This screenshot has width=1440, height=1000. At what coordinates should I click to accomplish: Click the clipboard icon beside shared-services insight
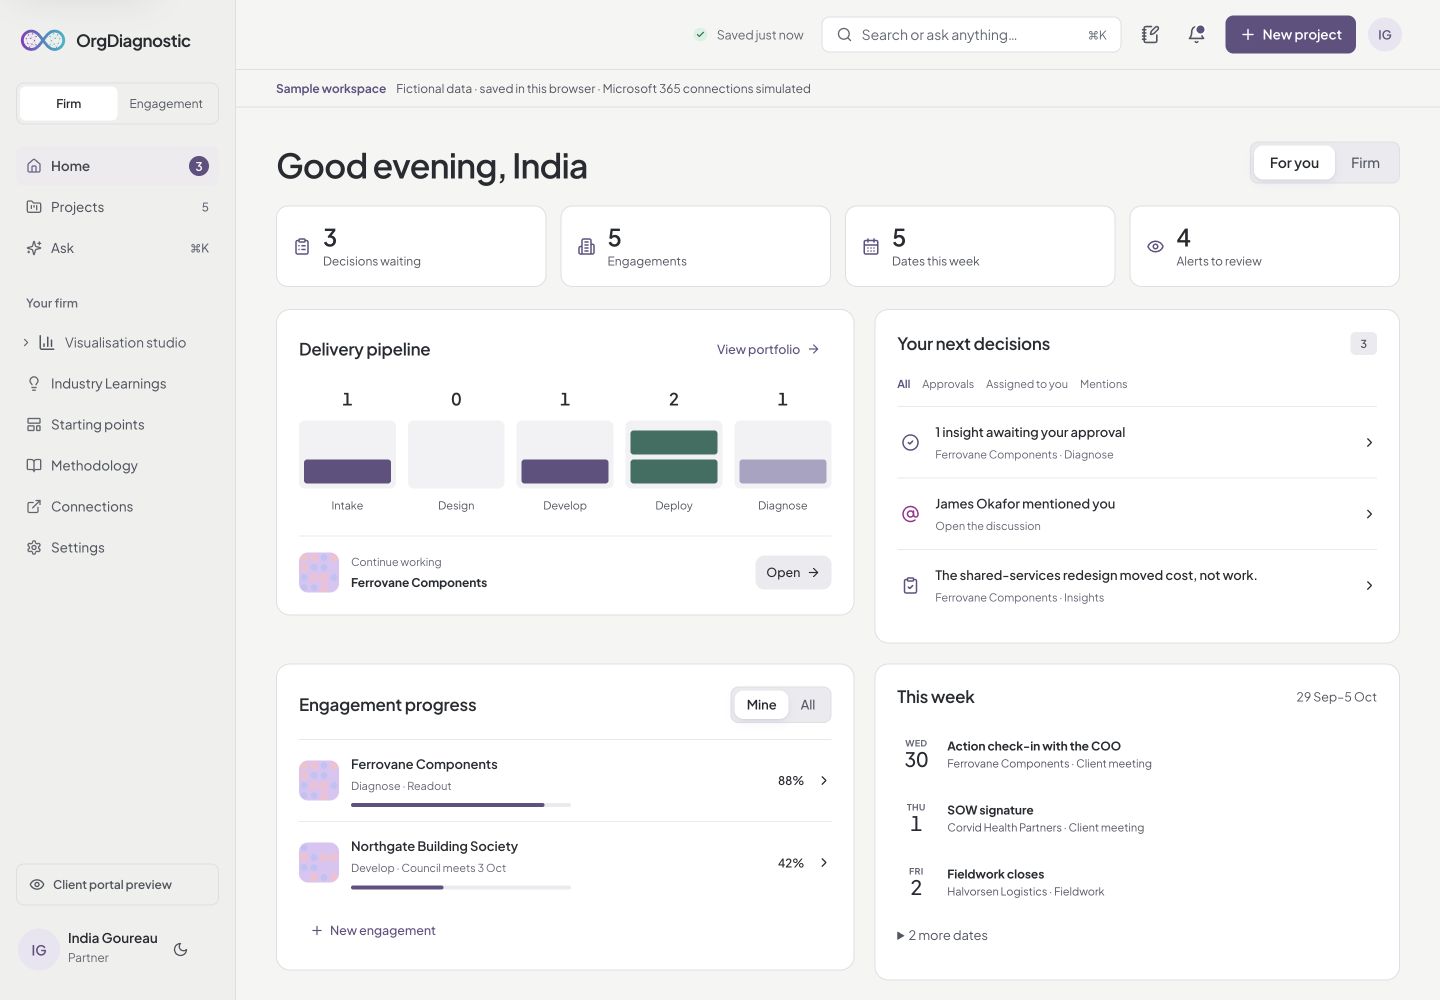910,586
